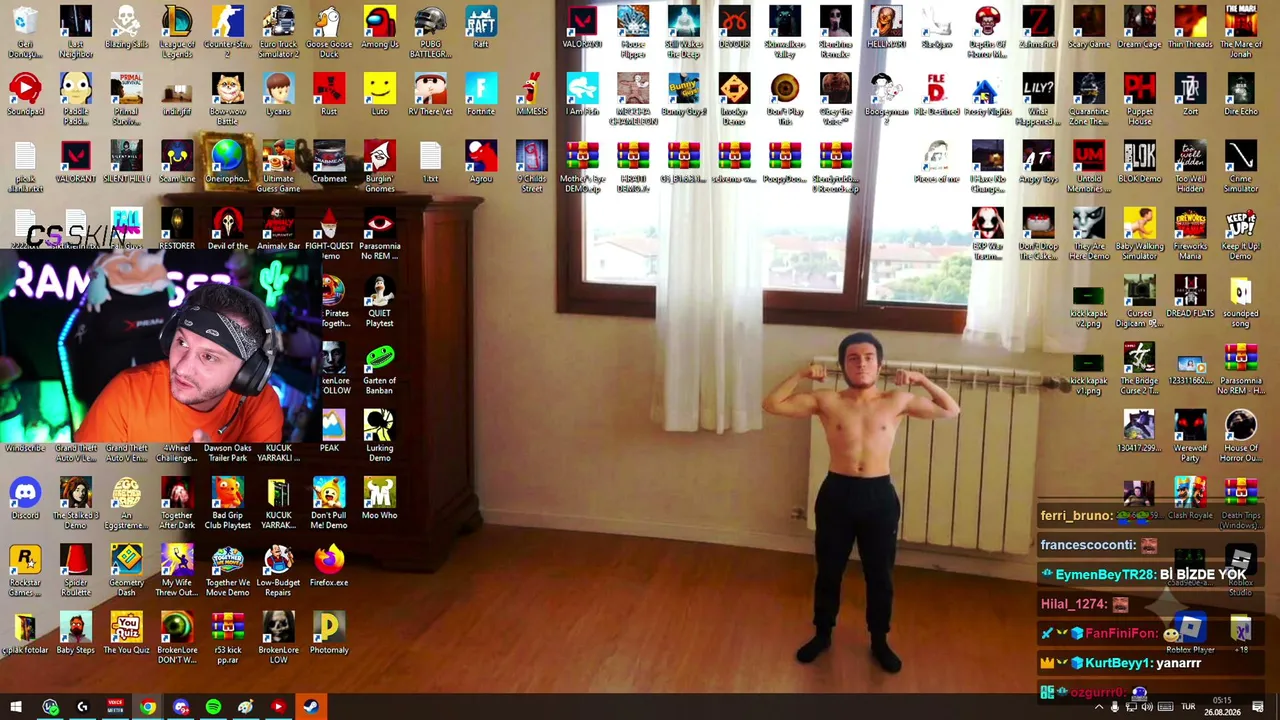Select the Together After Dark icon
The image size is (1280, 720).
177,502
